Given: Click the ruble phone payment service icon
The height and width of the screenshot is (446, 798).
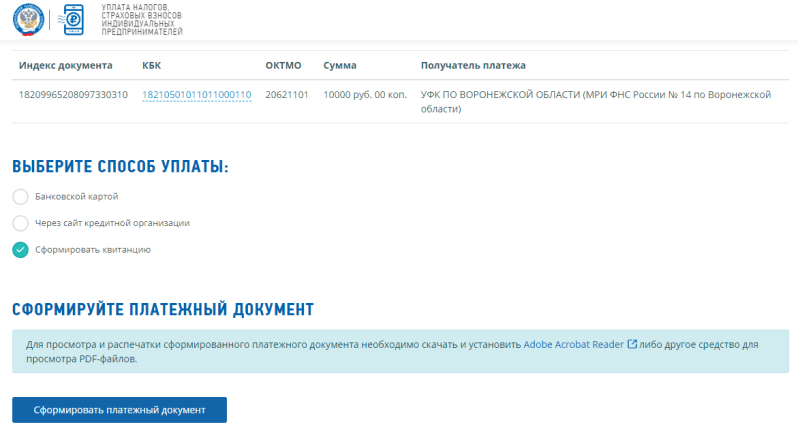Looking at the screenshot, I should tap(71, 19).
